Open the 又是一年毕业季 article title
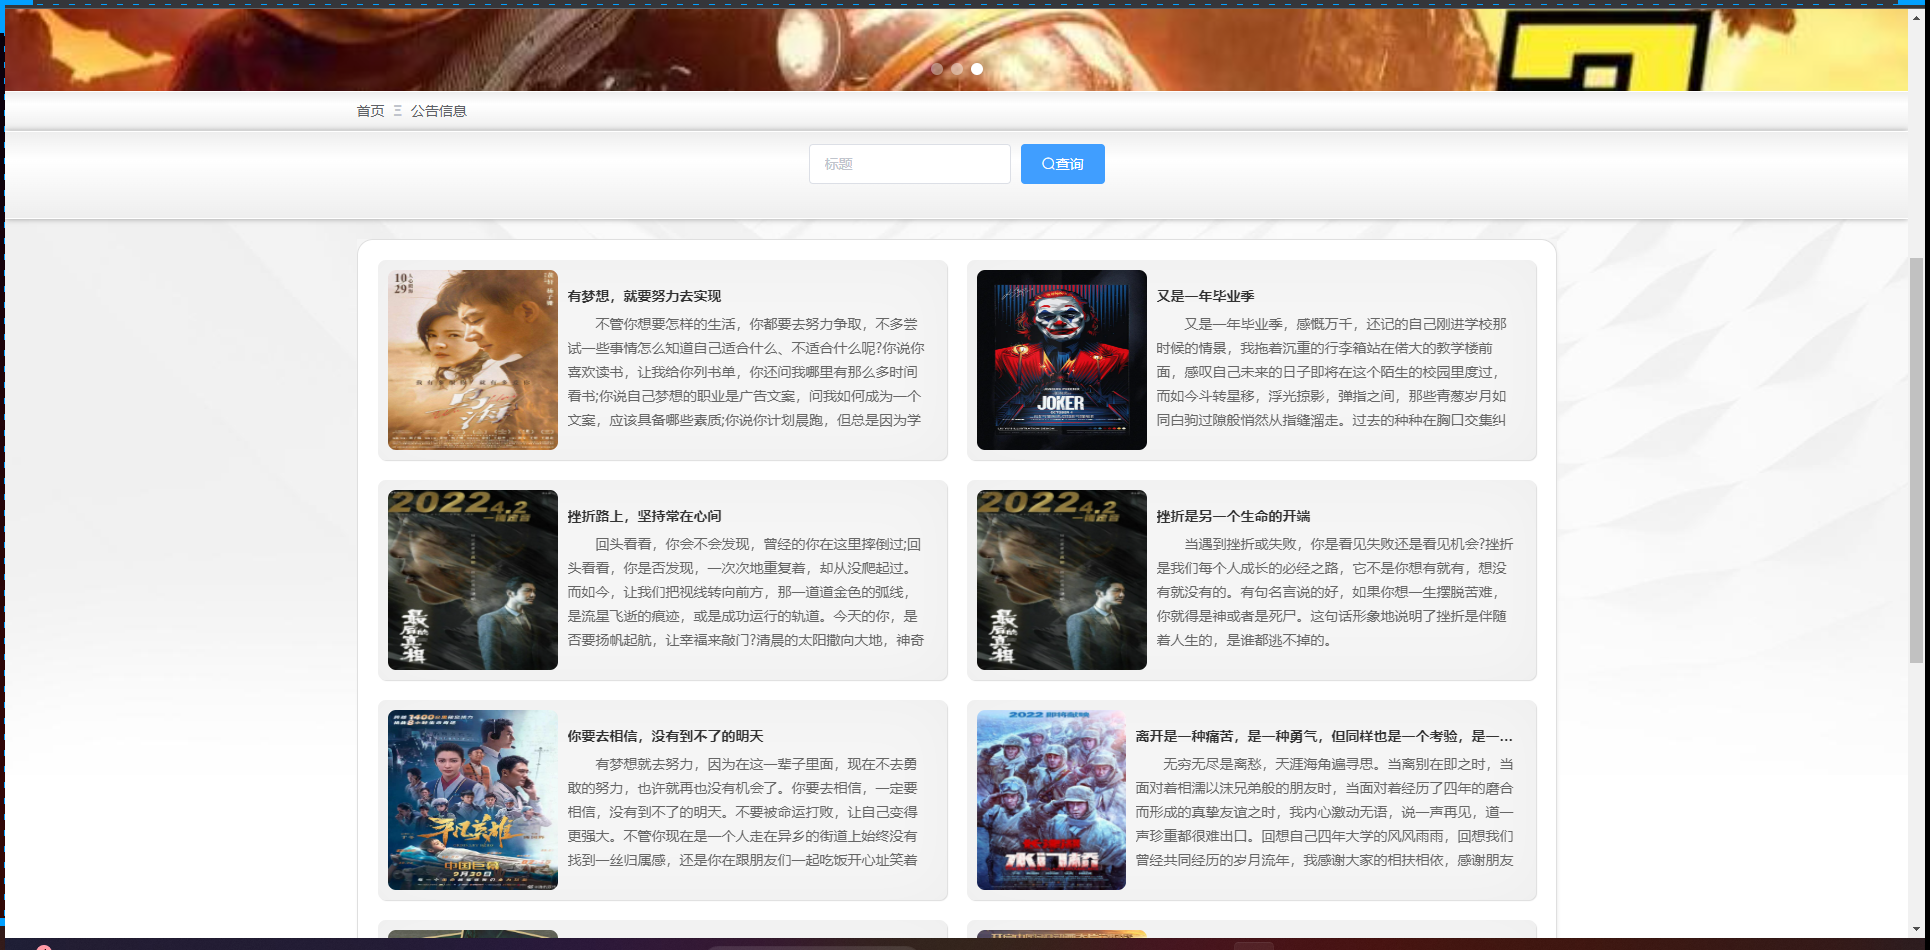 1205,296
